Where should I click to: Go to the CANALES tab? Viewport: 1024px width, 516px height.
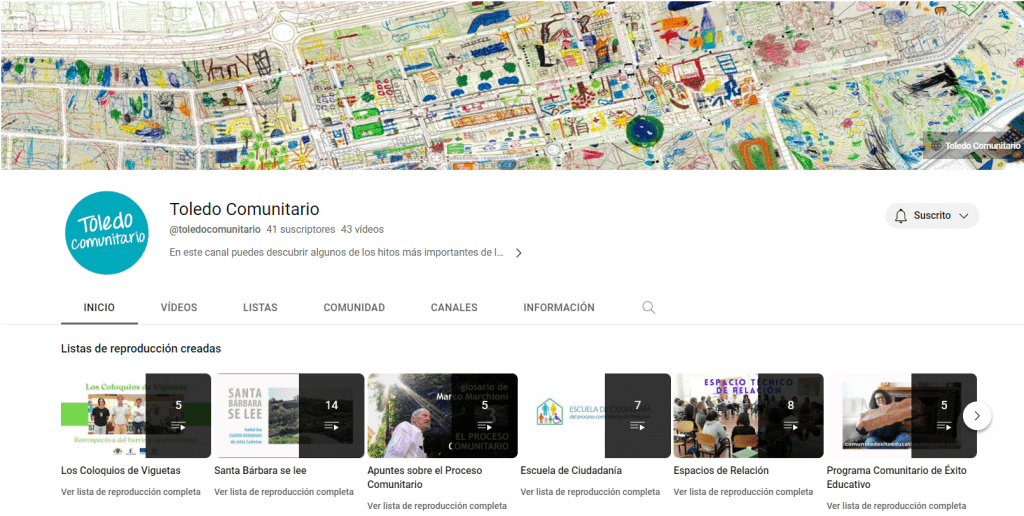coord(454,308)
